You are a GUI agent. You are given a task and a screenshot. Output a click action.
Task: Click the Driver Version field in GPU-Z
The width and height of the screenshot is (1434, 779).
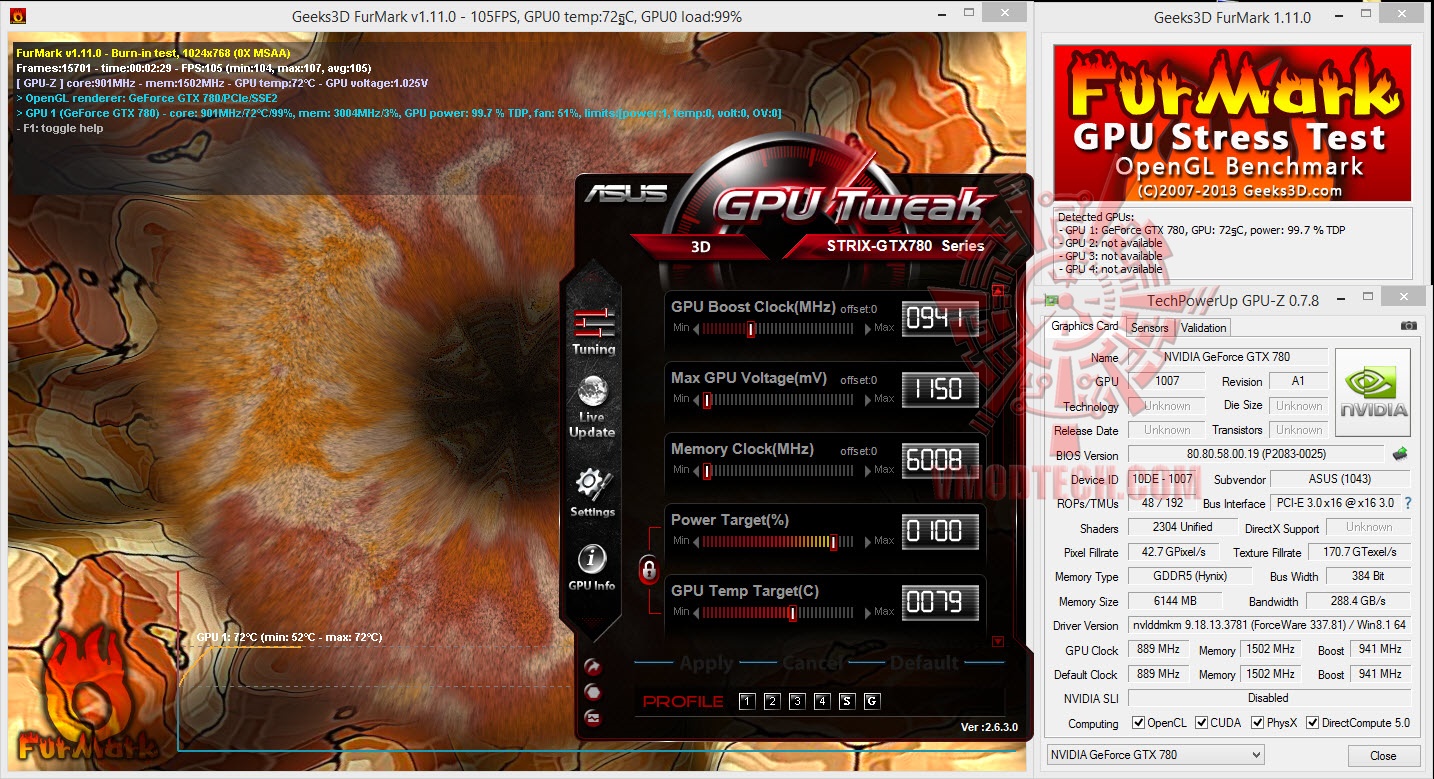point(1269,625)
